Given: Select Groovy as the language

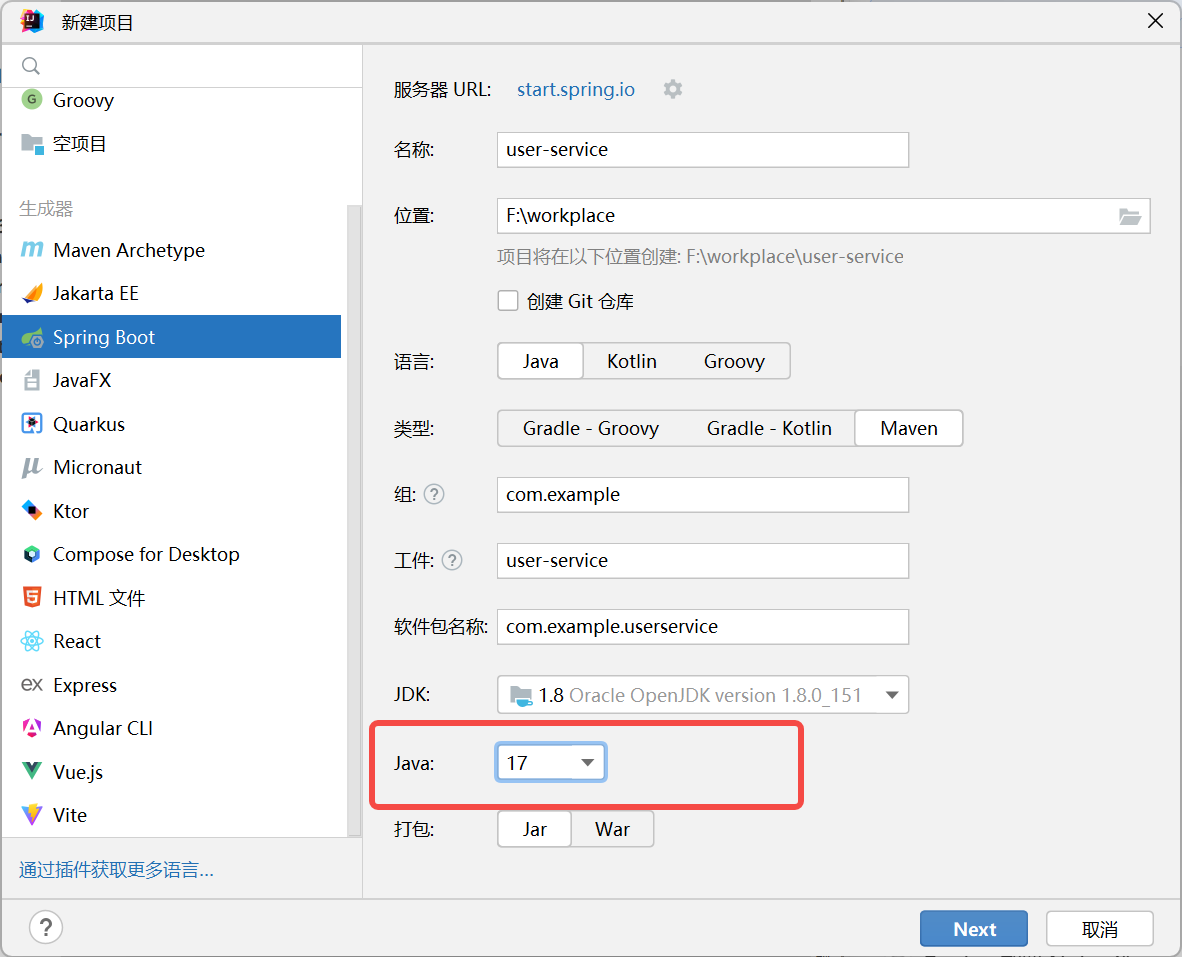Looking at the screenshot, I should pyautogui.click(x=734, y=361).
